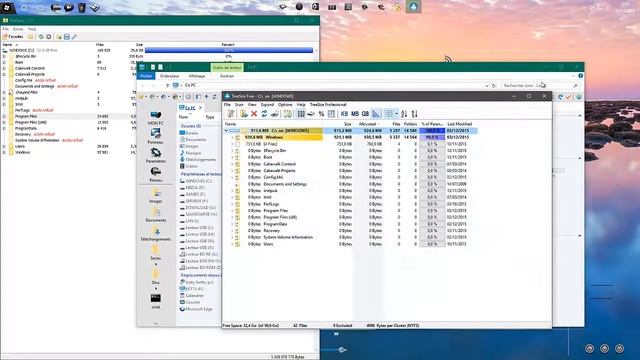Image resolution: width=640 pixels, height=360 pixels.
Task: Click the Print icon in TreeSize toolbar
Action: click(x=275, y=114)
